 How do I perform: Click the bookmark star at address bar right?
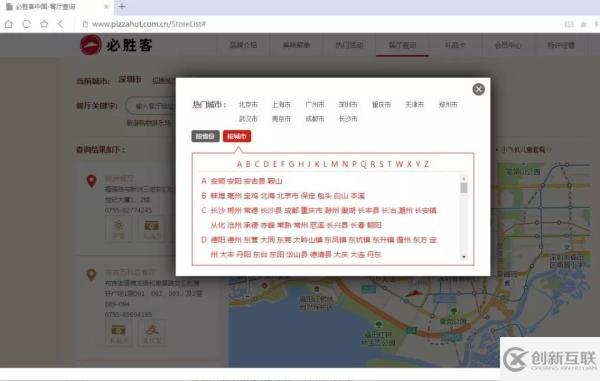point(584,24)
